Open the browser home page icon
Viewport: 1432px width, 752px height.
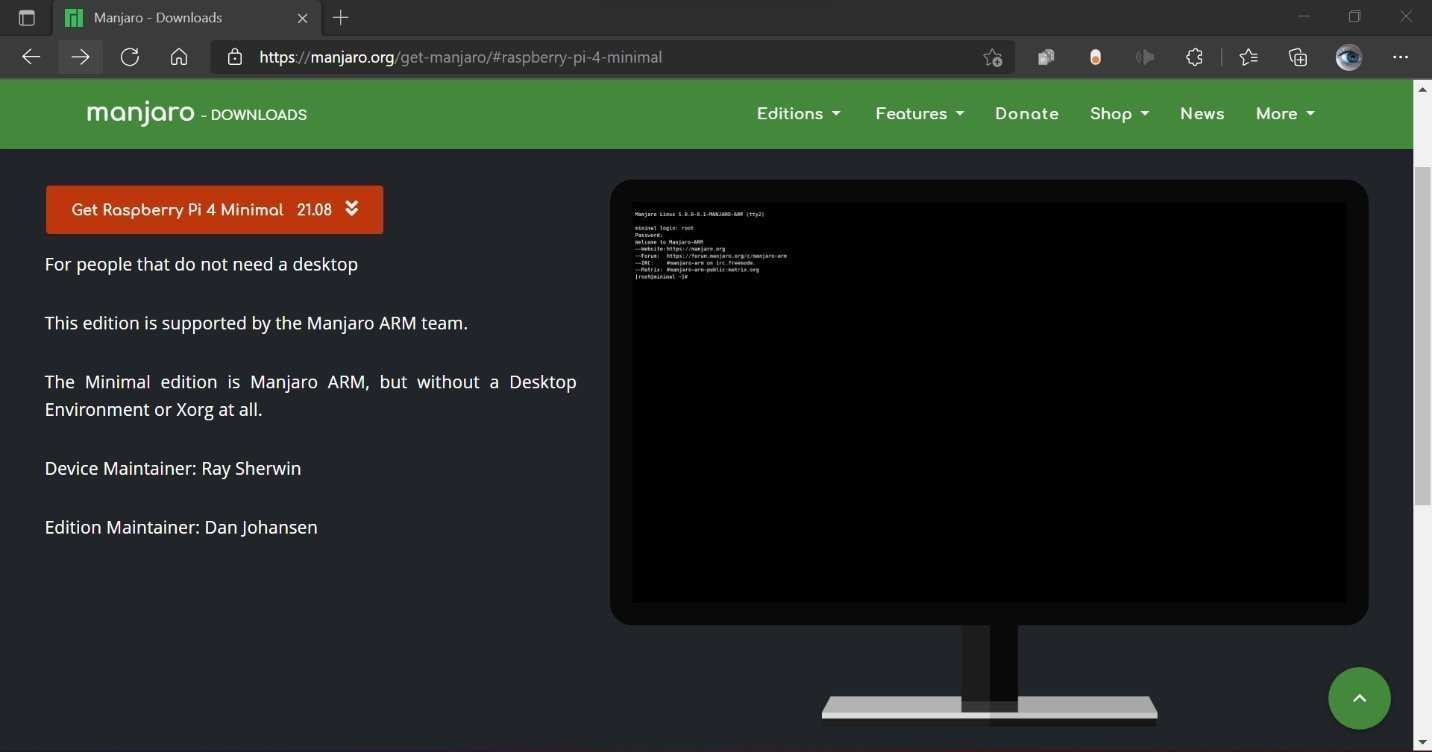tap(179, 57)
